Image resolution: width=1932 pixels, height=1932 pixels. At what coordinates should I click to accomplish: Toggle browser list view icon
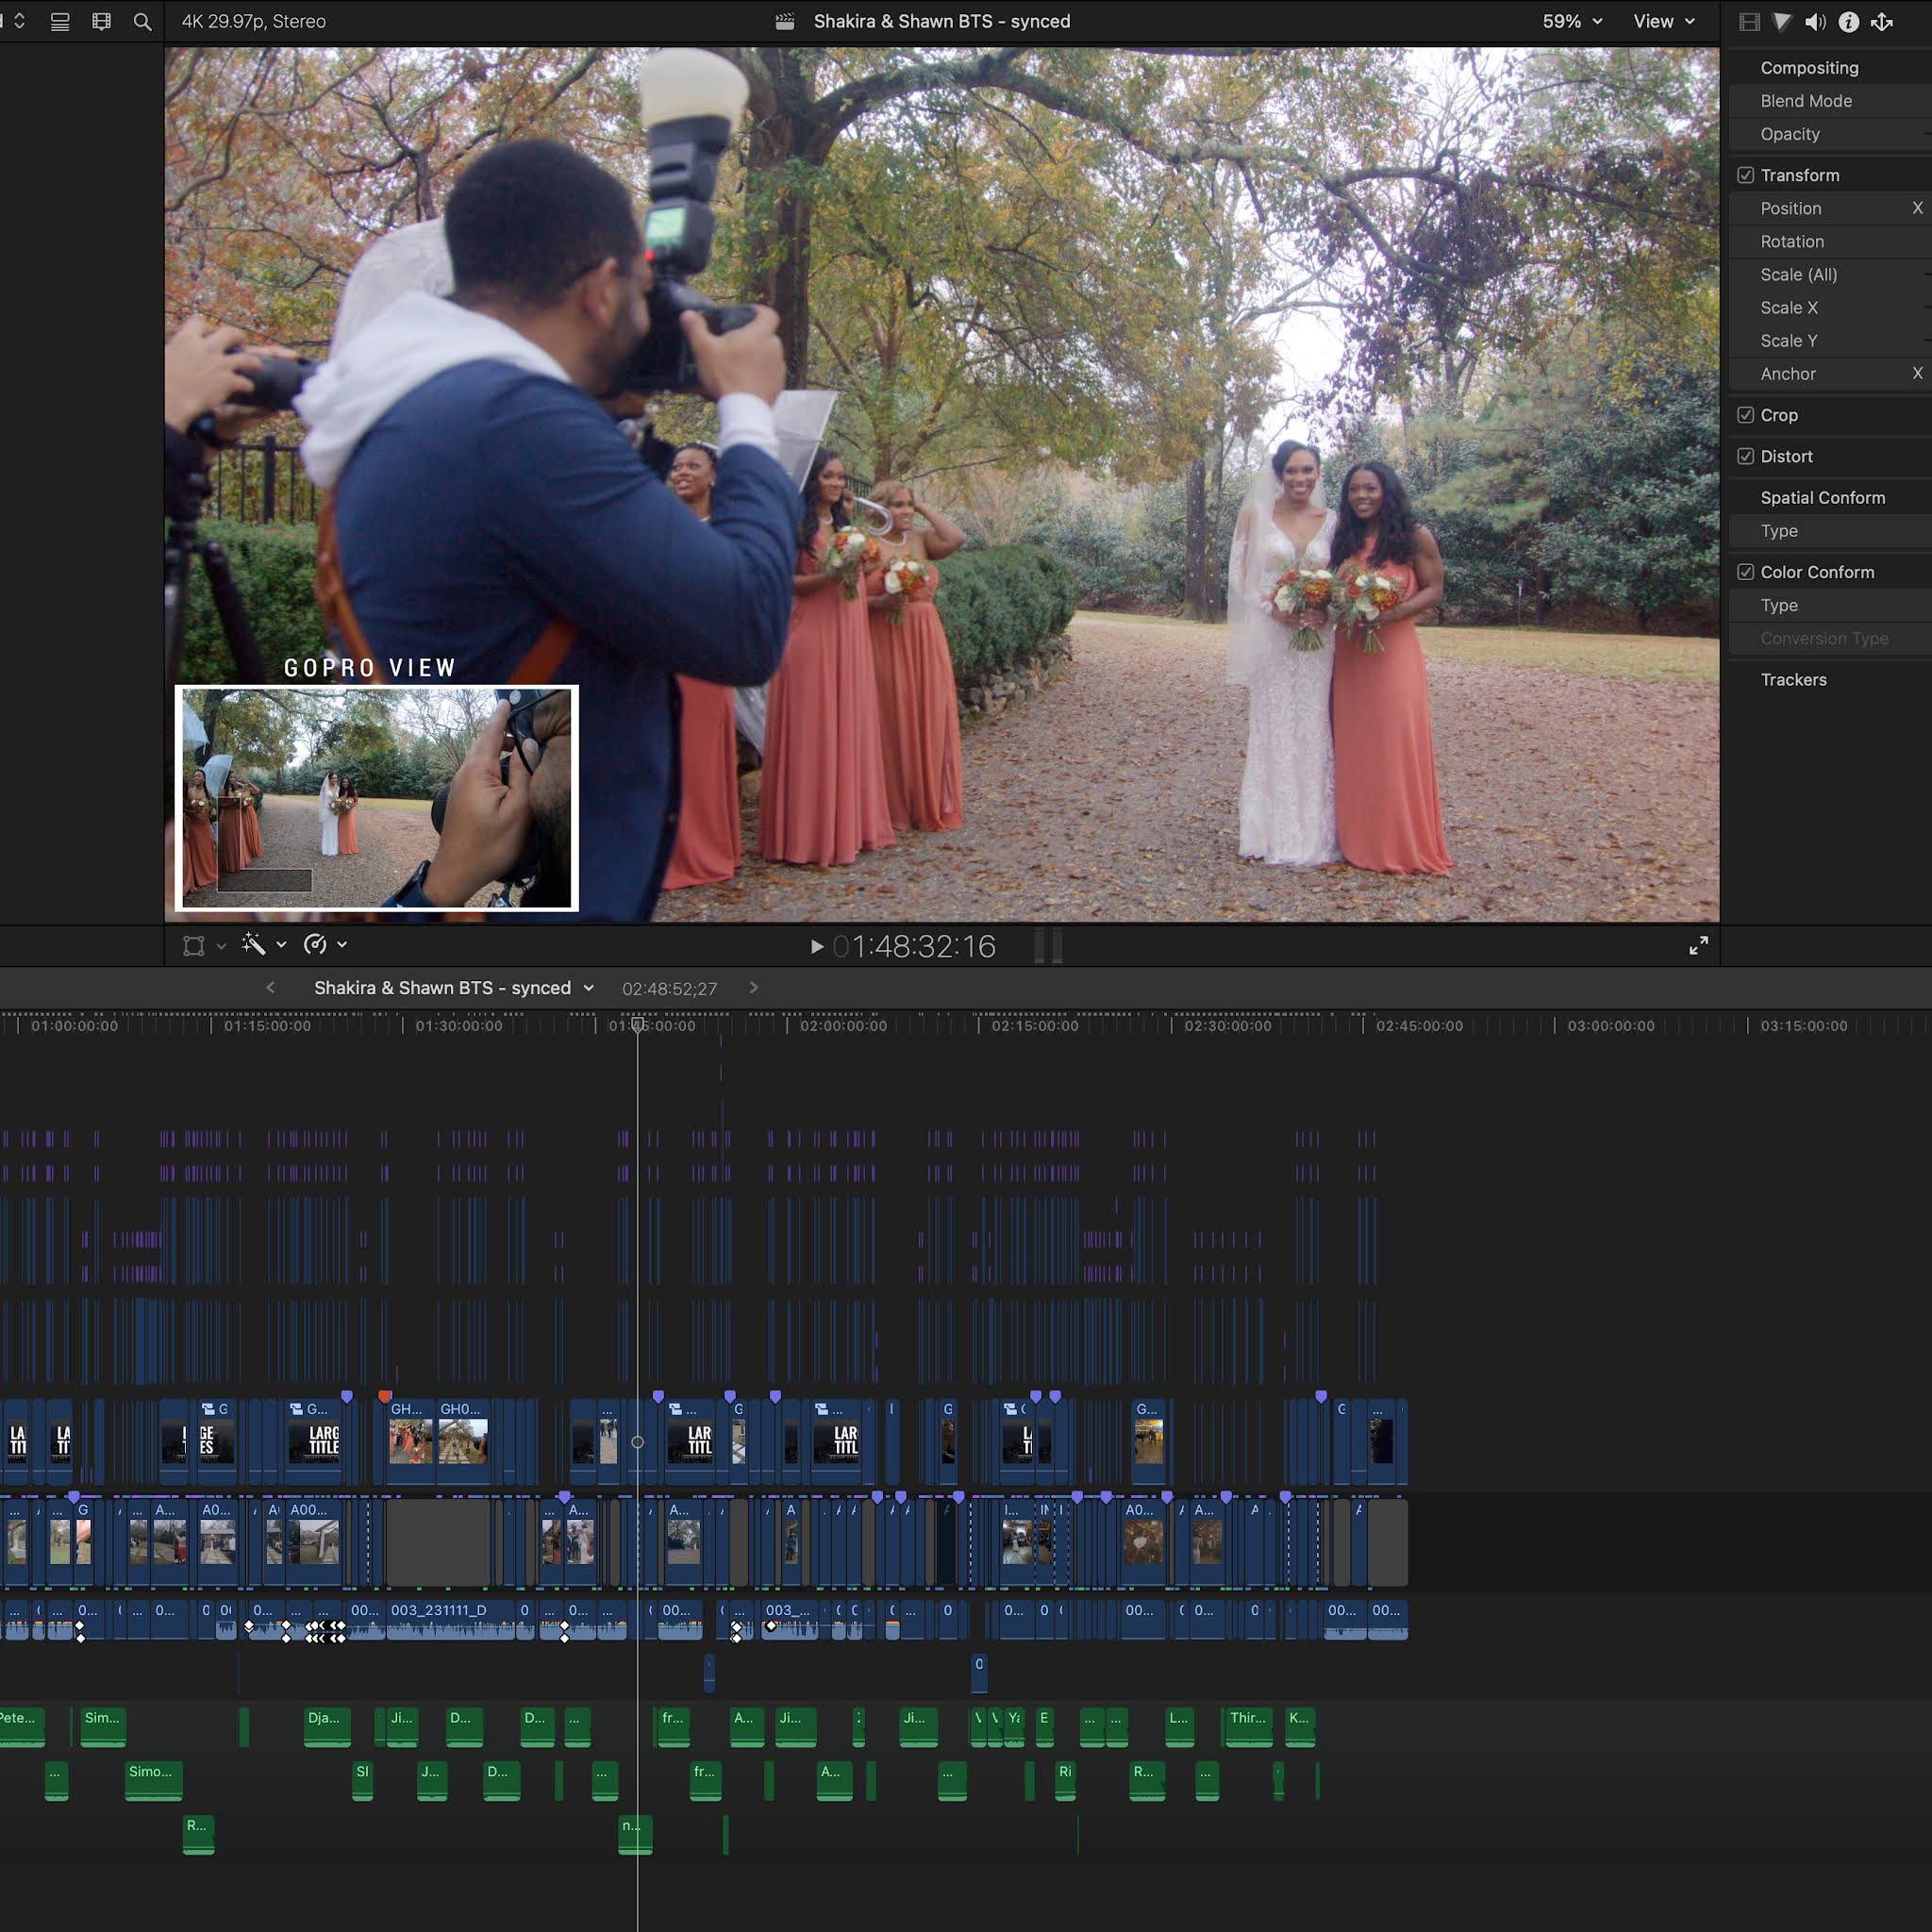point(60,21)
